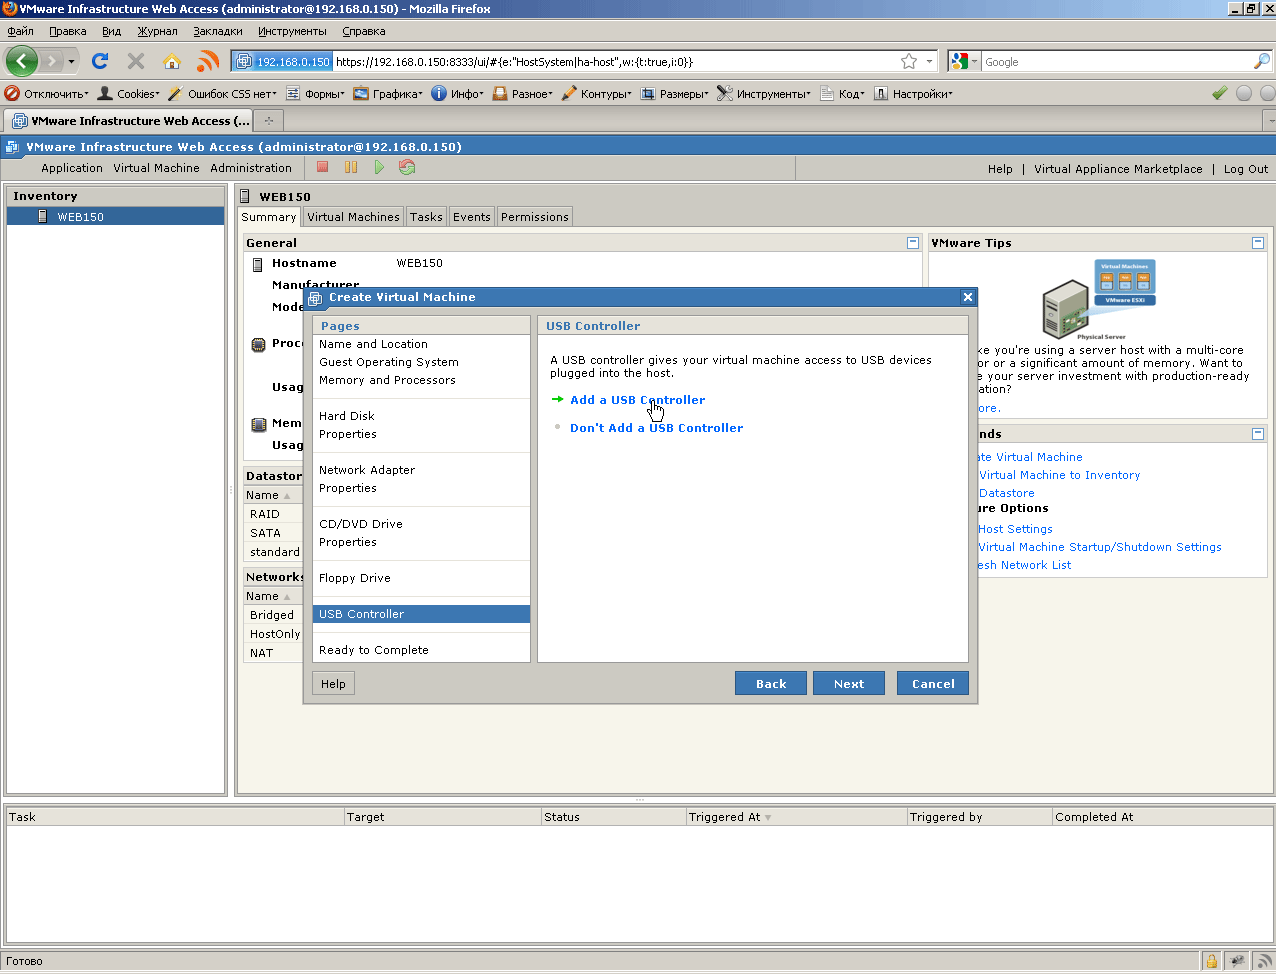The height and width of the screenshot is (974, 1276).
Task: Open Контуры web developer dropdown
Action: [597, 94]
